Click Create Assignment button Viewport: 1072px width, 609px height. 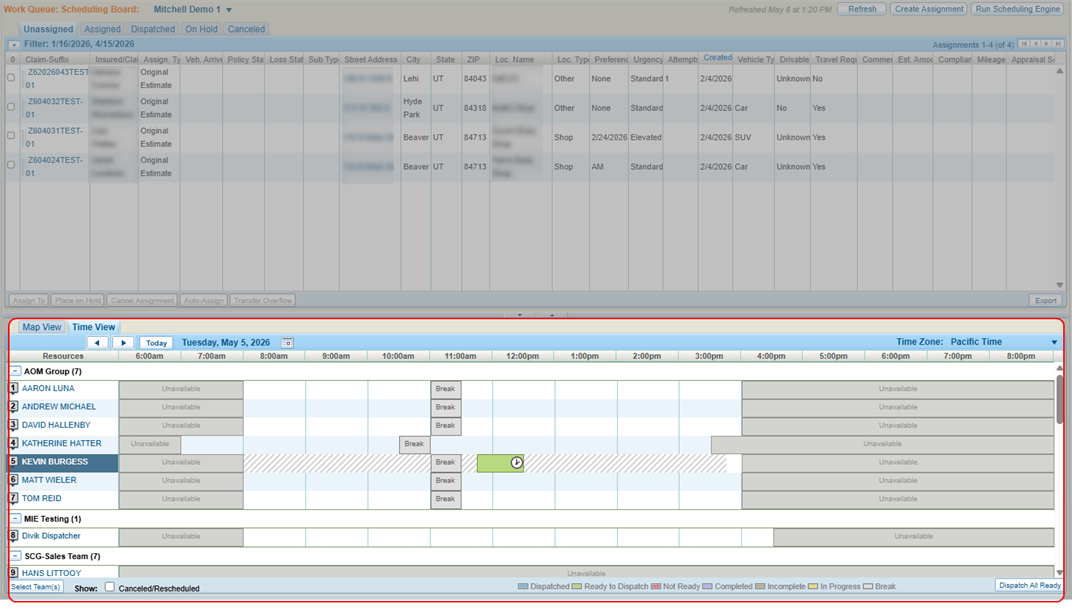928,10
